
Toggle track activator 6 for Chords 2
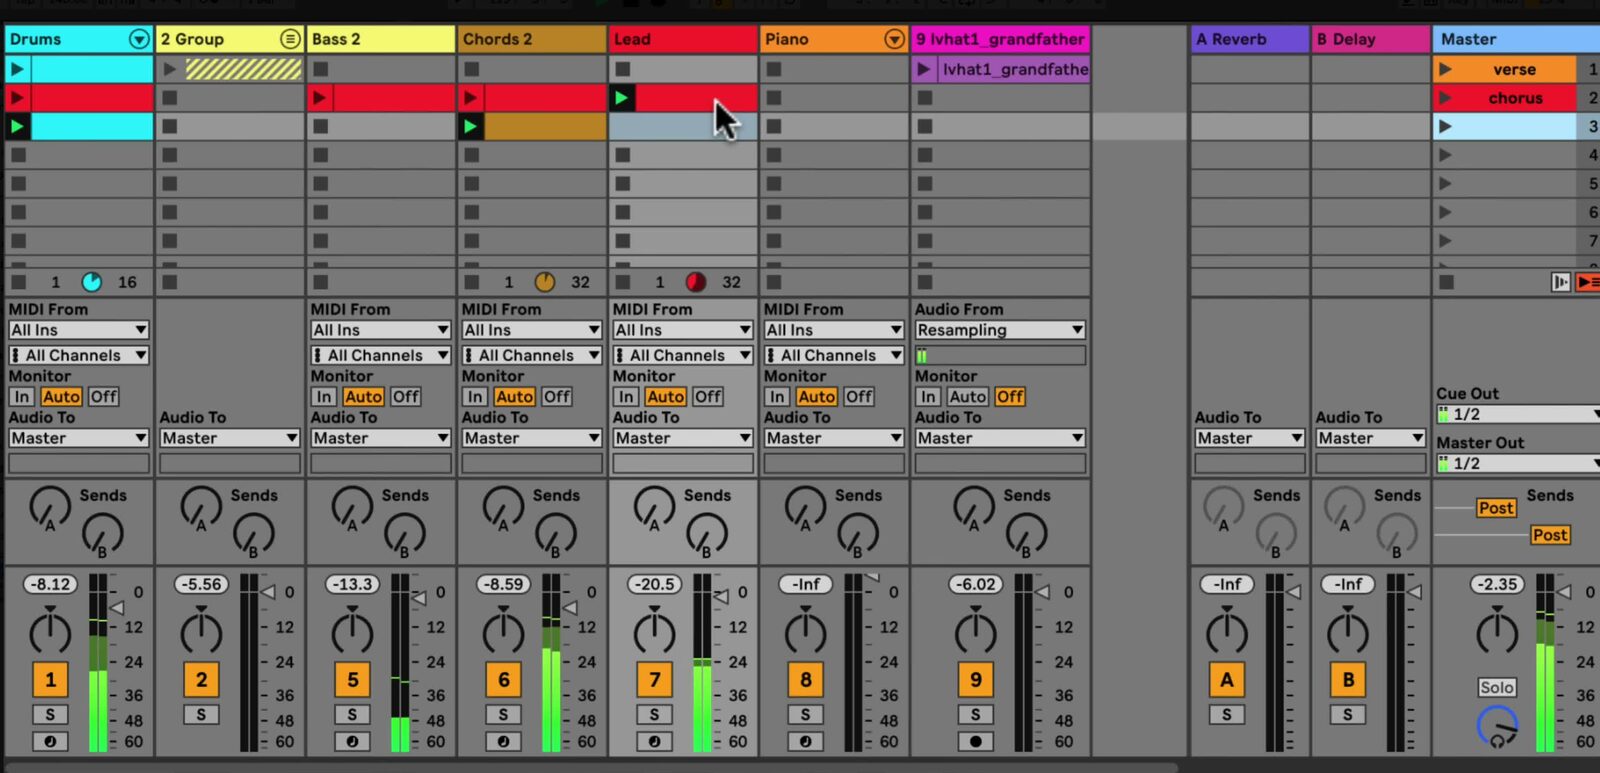click(x=503, y=680)
